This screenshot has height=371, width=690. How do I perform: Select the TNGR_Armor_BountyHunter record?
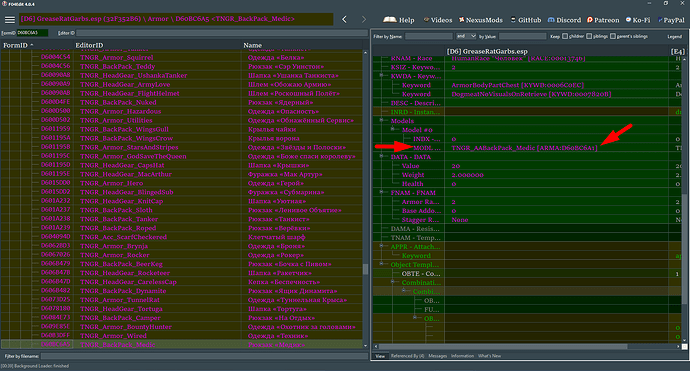(x=126, y=327)
